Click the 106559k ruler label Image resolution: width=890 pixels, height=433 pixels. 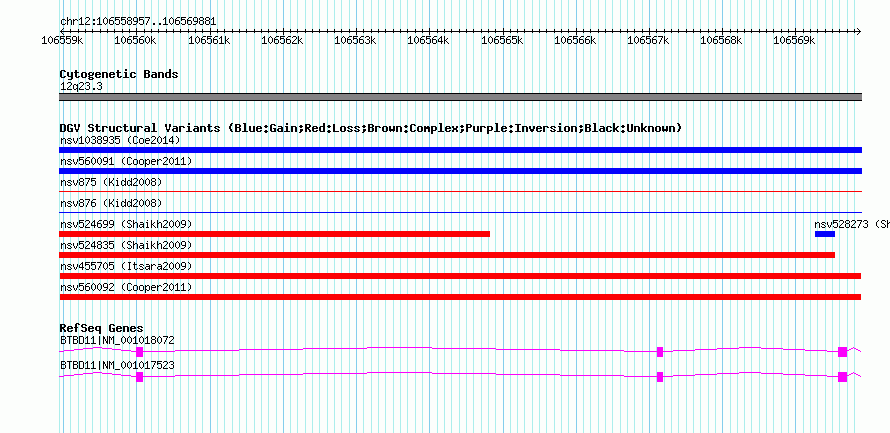point(63,40)
